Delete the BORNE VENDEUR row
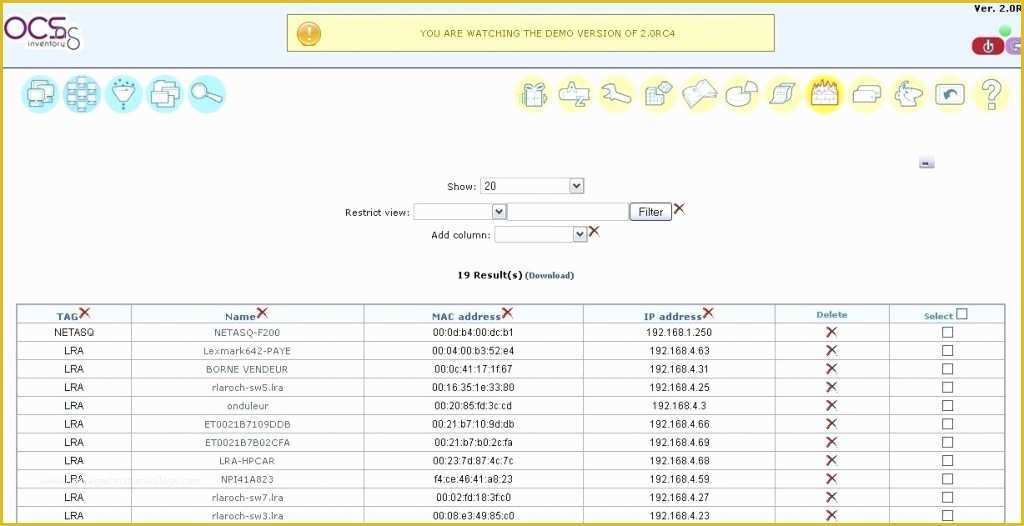 pyautogui.click(x=831, y=369)
